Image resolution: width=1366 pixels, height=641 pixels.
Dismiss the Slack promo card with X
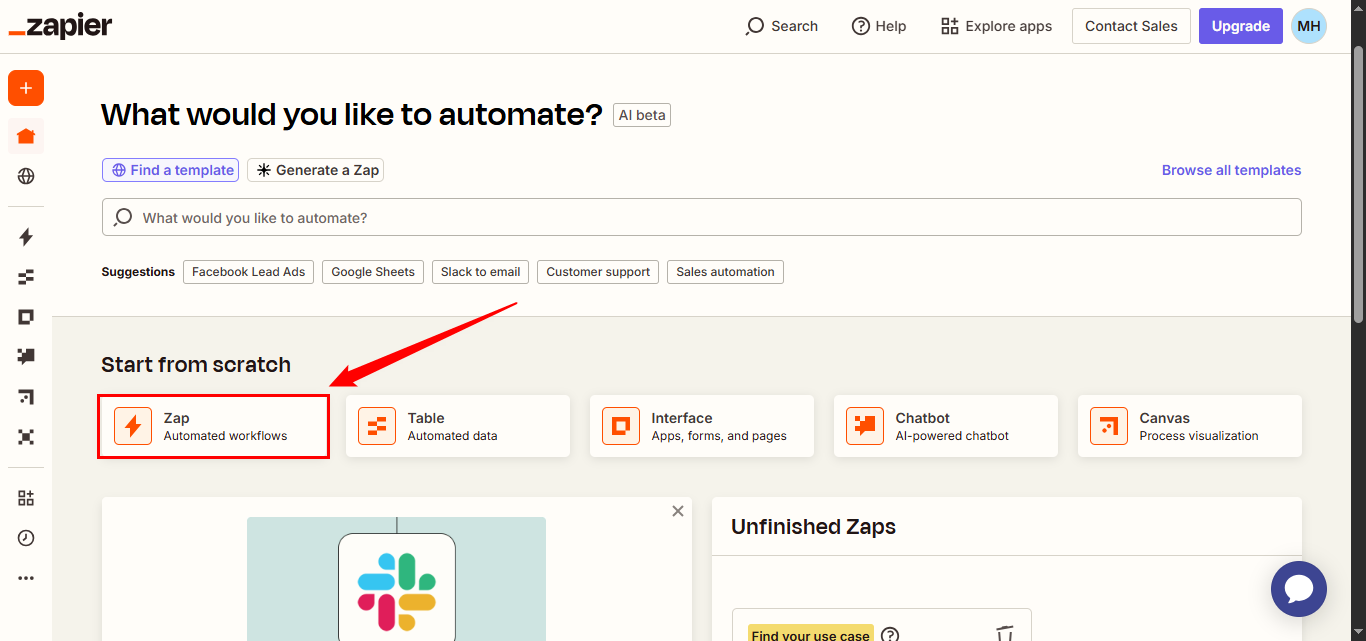[678, 511]
